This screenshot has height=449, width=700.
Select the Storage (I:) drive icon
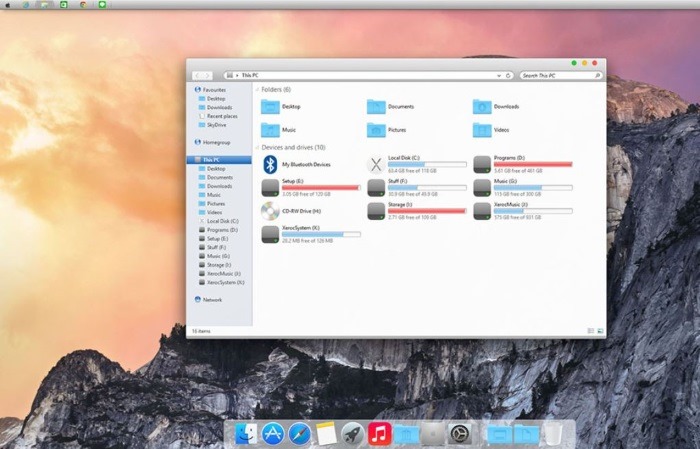[376, 211]
